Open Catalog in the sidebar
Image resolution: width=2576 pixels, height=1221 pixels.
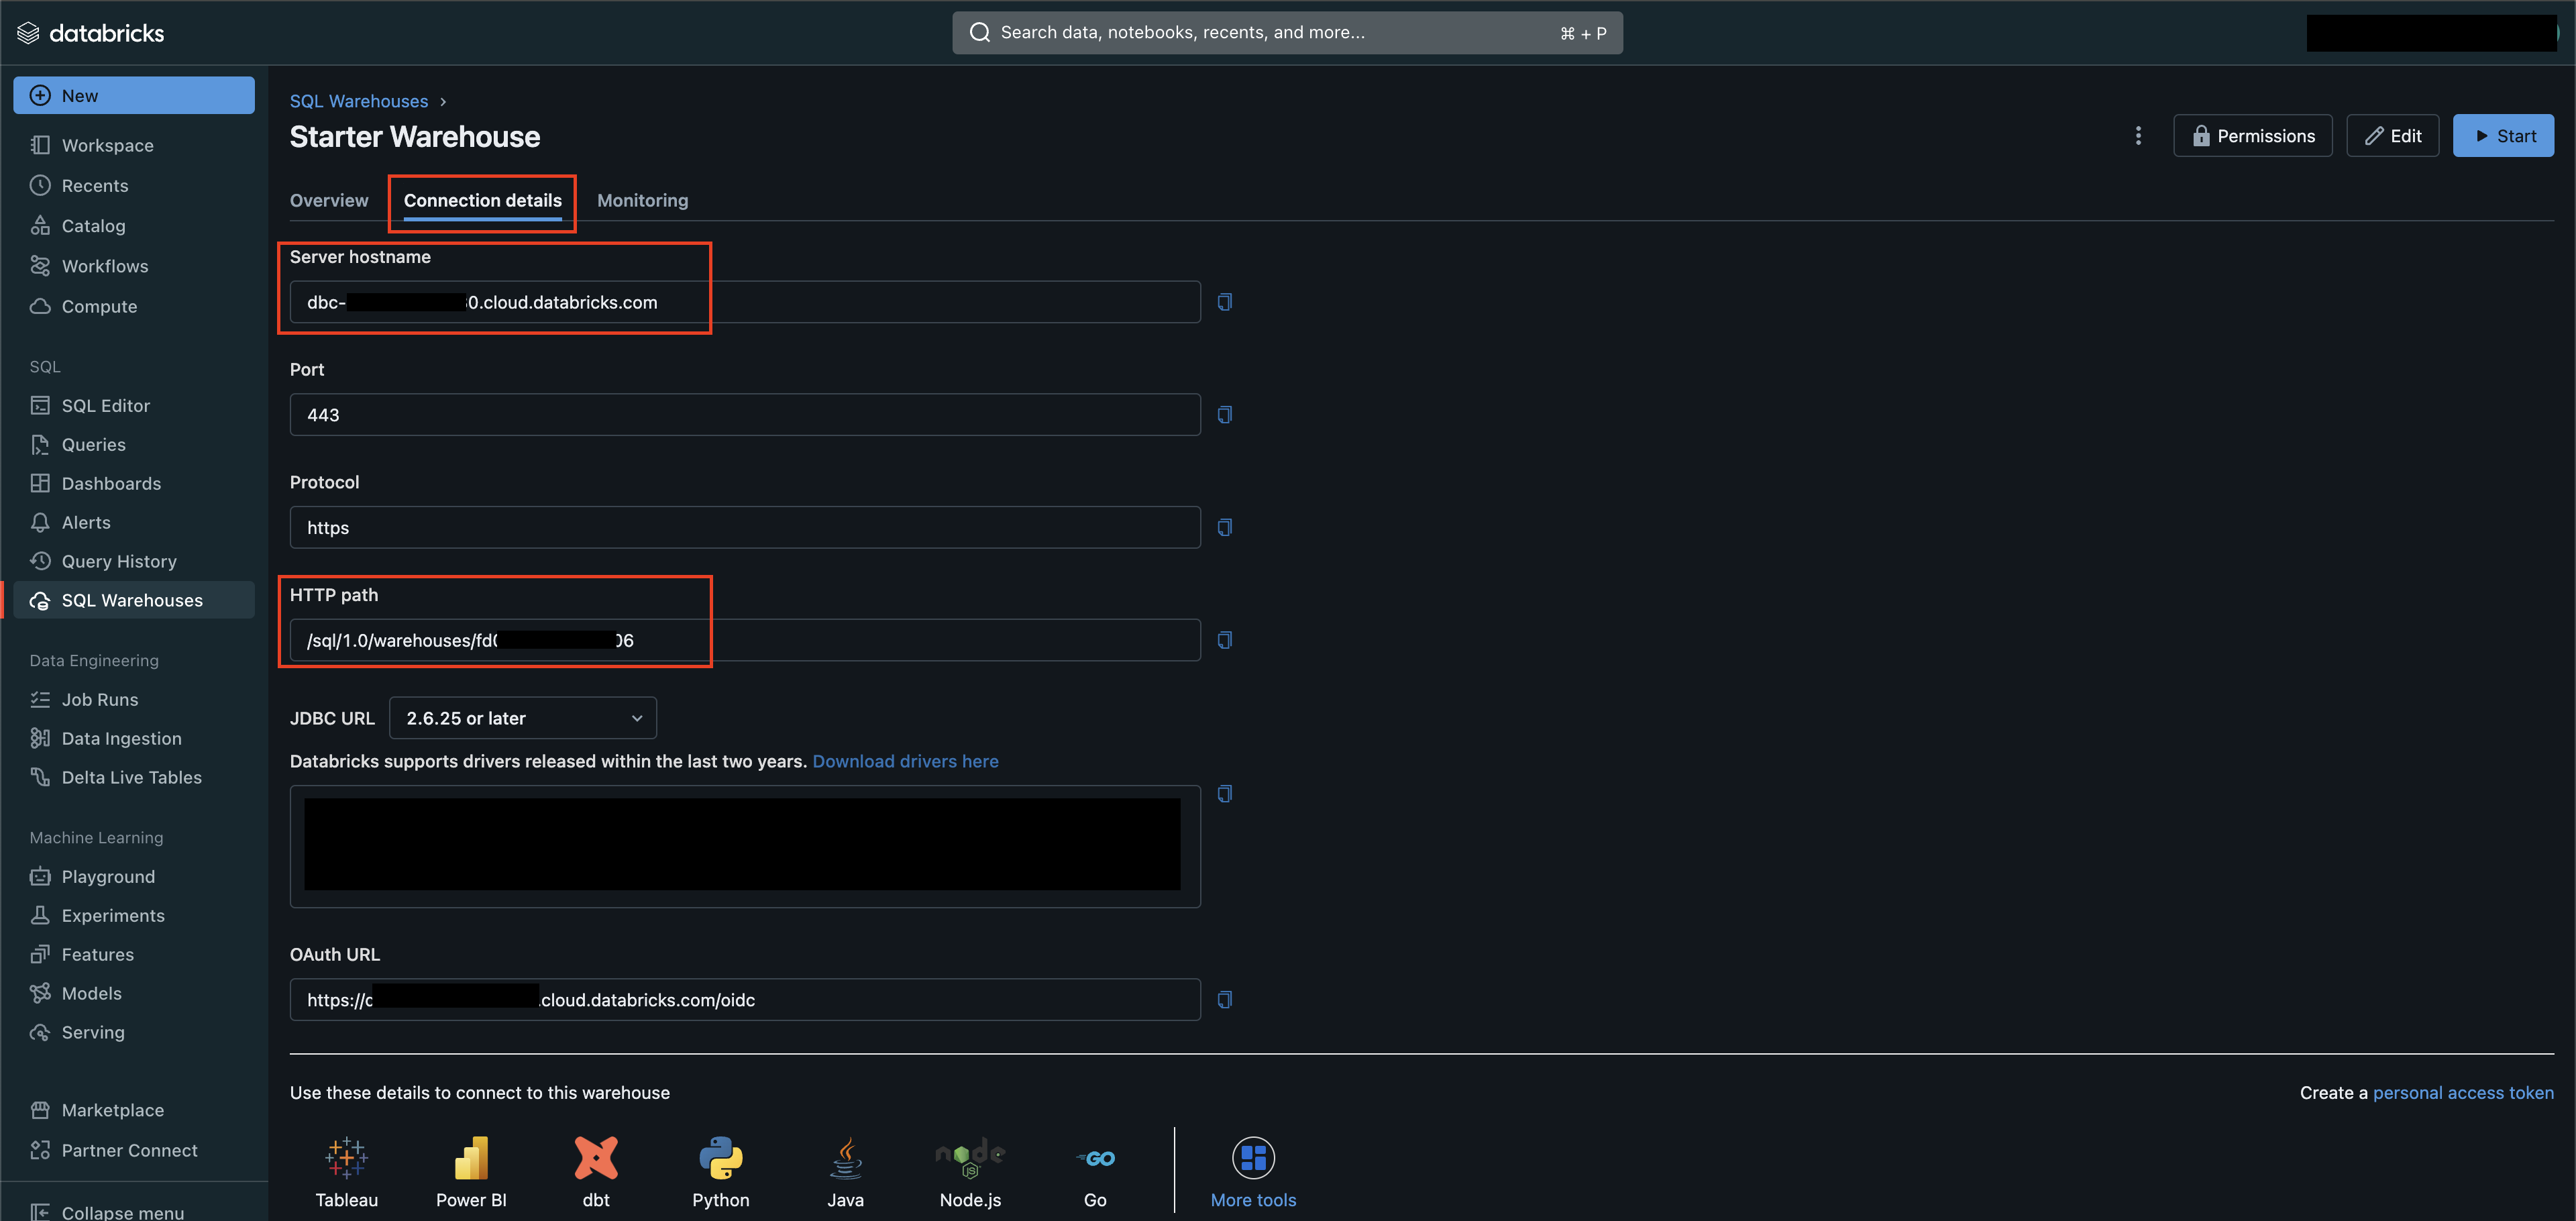pyautogui.click(x=134, y=226)
